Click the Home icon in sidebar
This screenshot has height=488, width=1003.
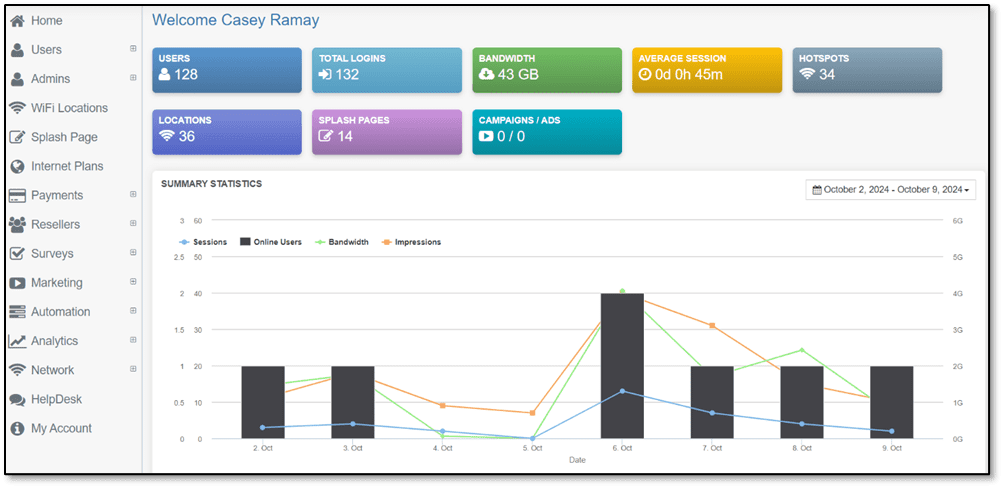(16, 21)
